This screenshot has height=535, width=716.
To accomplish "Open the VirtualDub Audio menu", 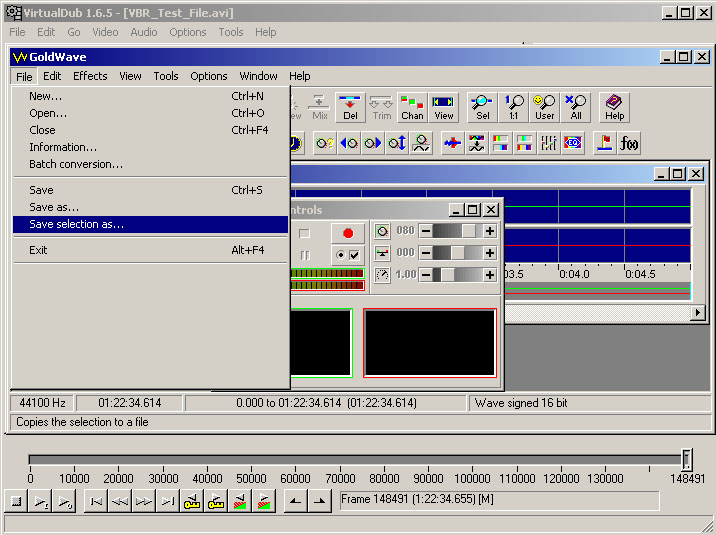I will point(144,32).
